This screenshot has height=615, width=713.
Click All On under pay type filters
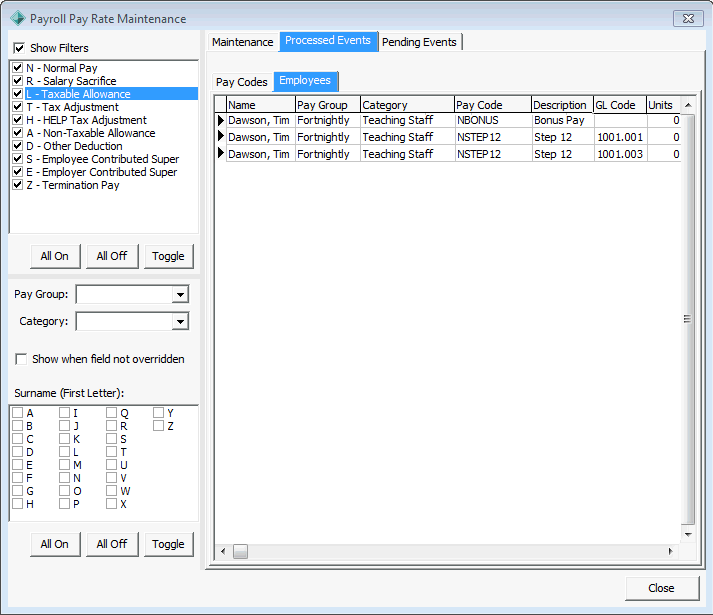55,256
